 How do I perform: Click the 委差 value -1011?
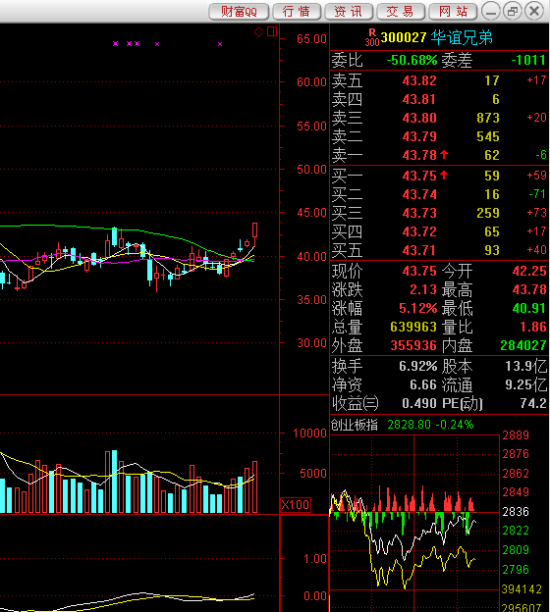528,60
